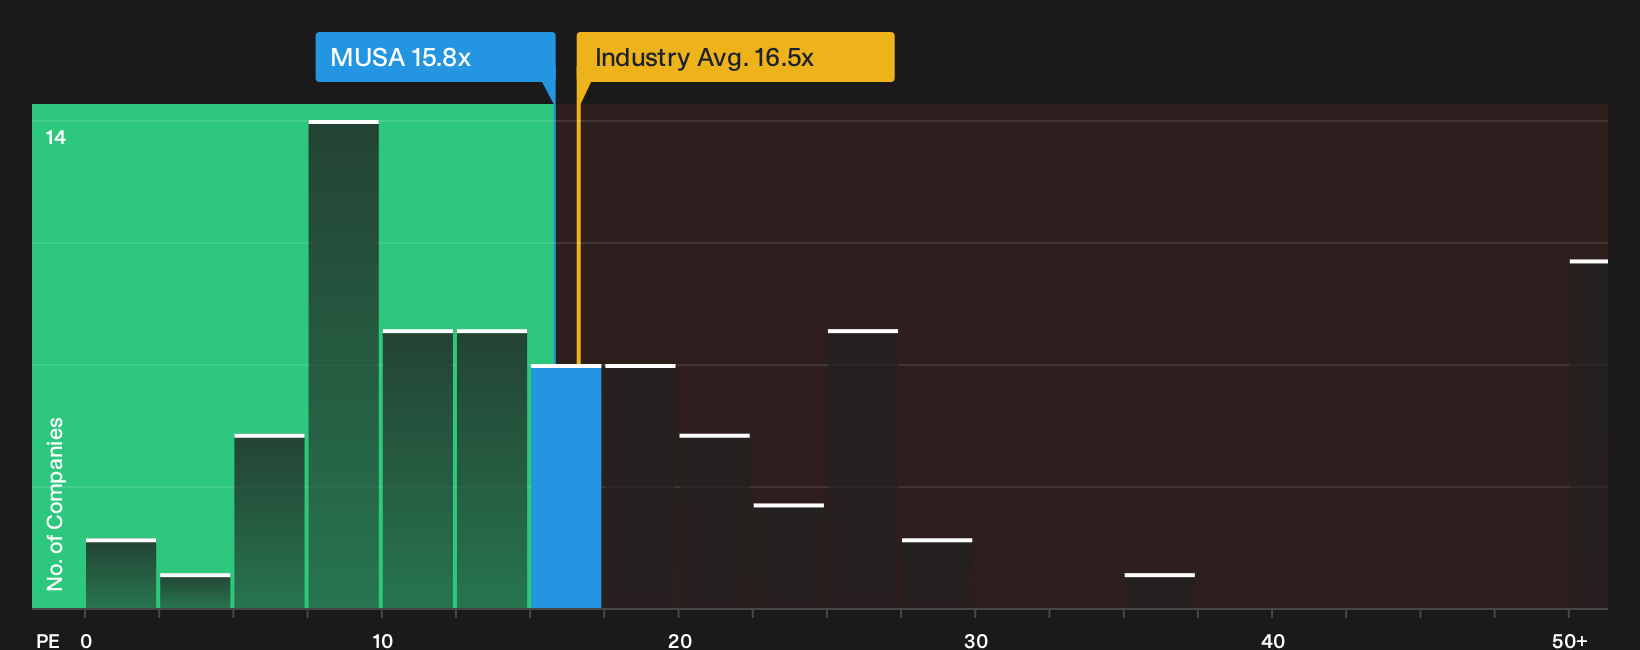Click the first bar at PE 0
1640x650 pixels.
(121, 574)
